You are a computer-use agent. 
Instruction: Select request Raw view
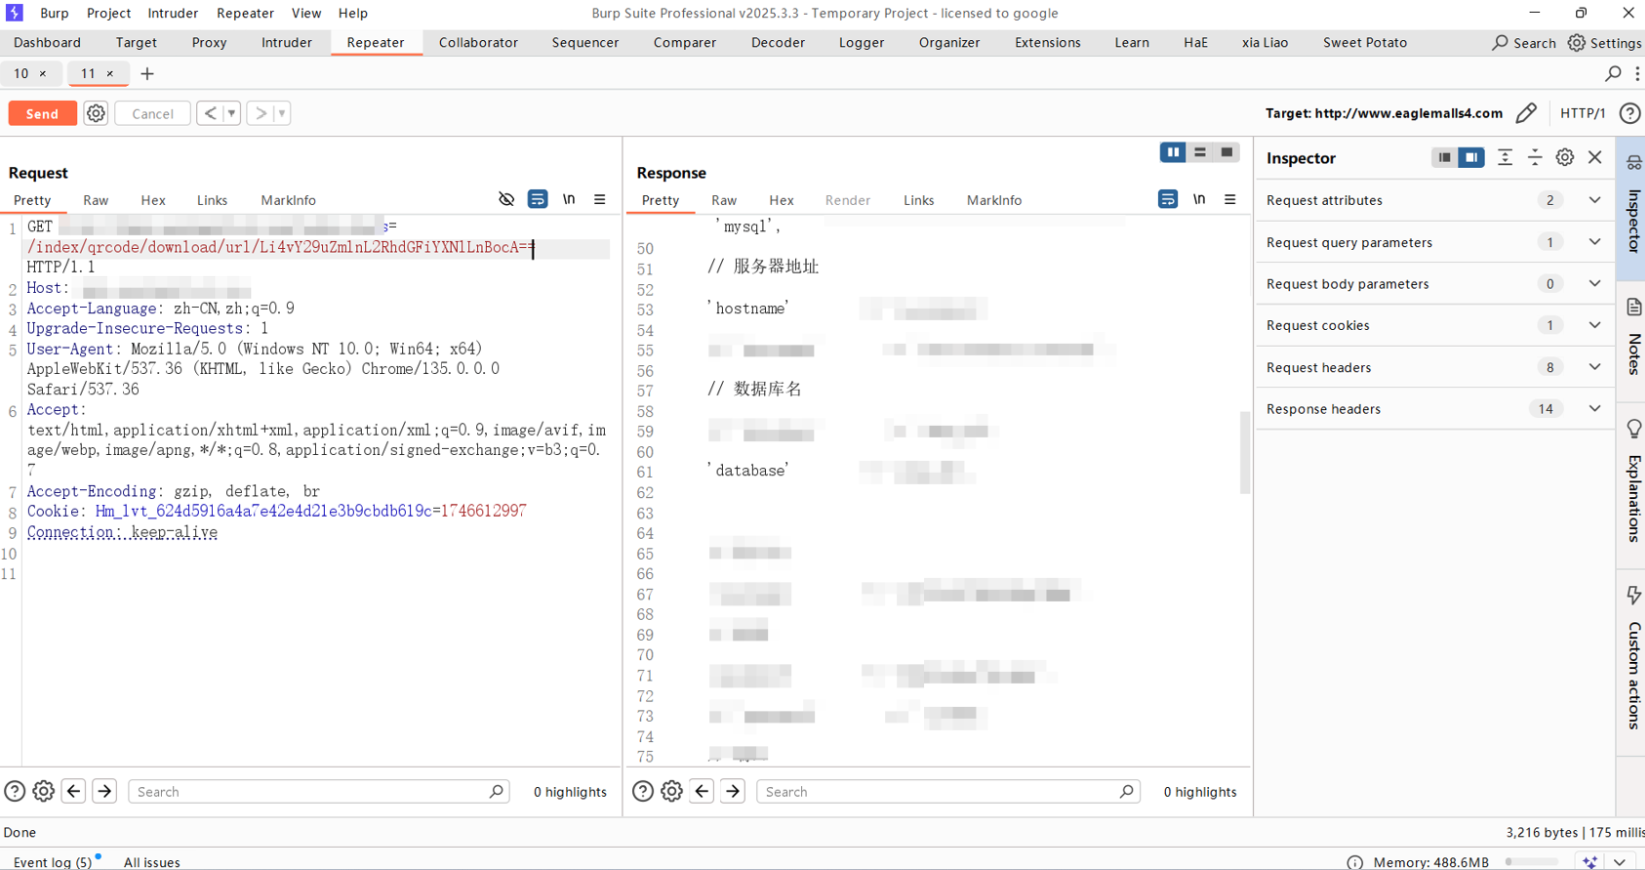pos(96,201)
